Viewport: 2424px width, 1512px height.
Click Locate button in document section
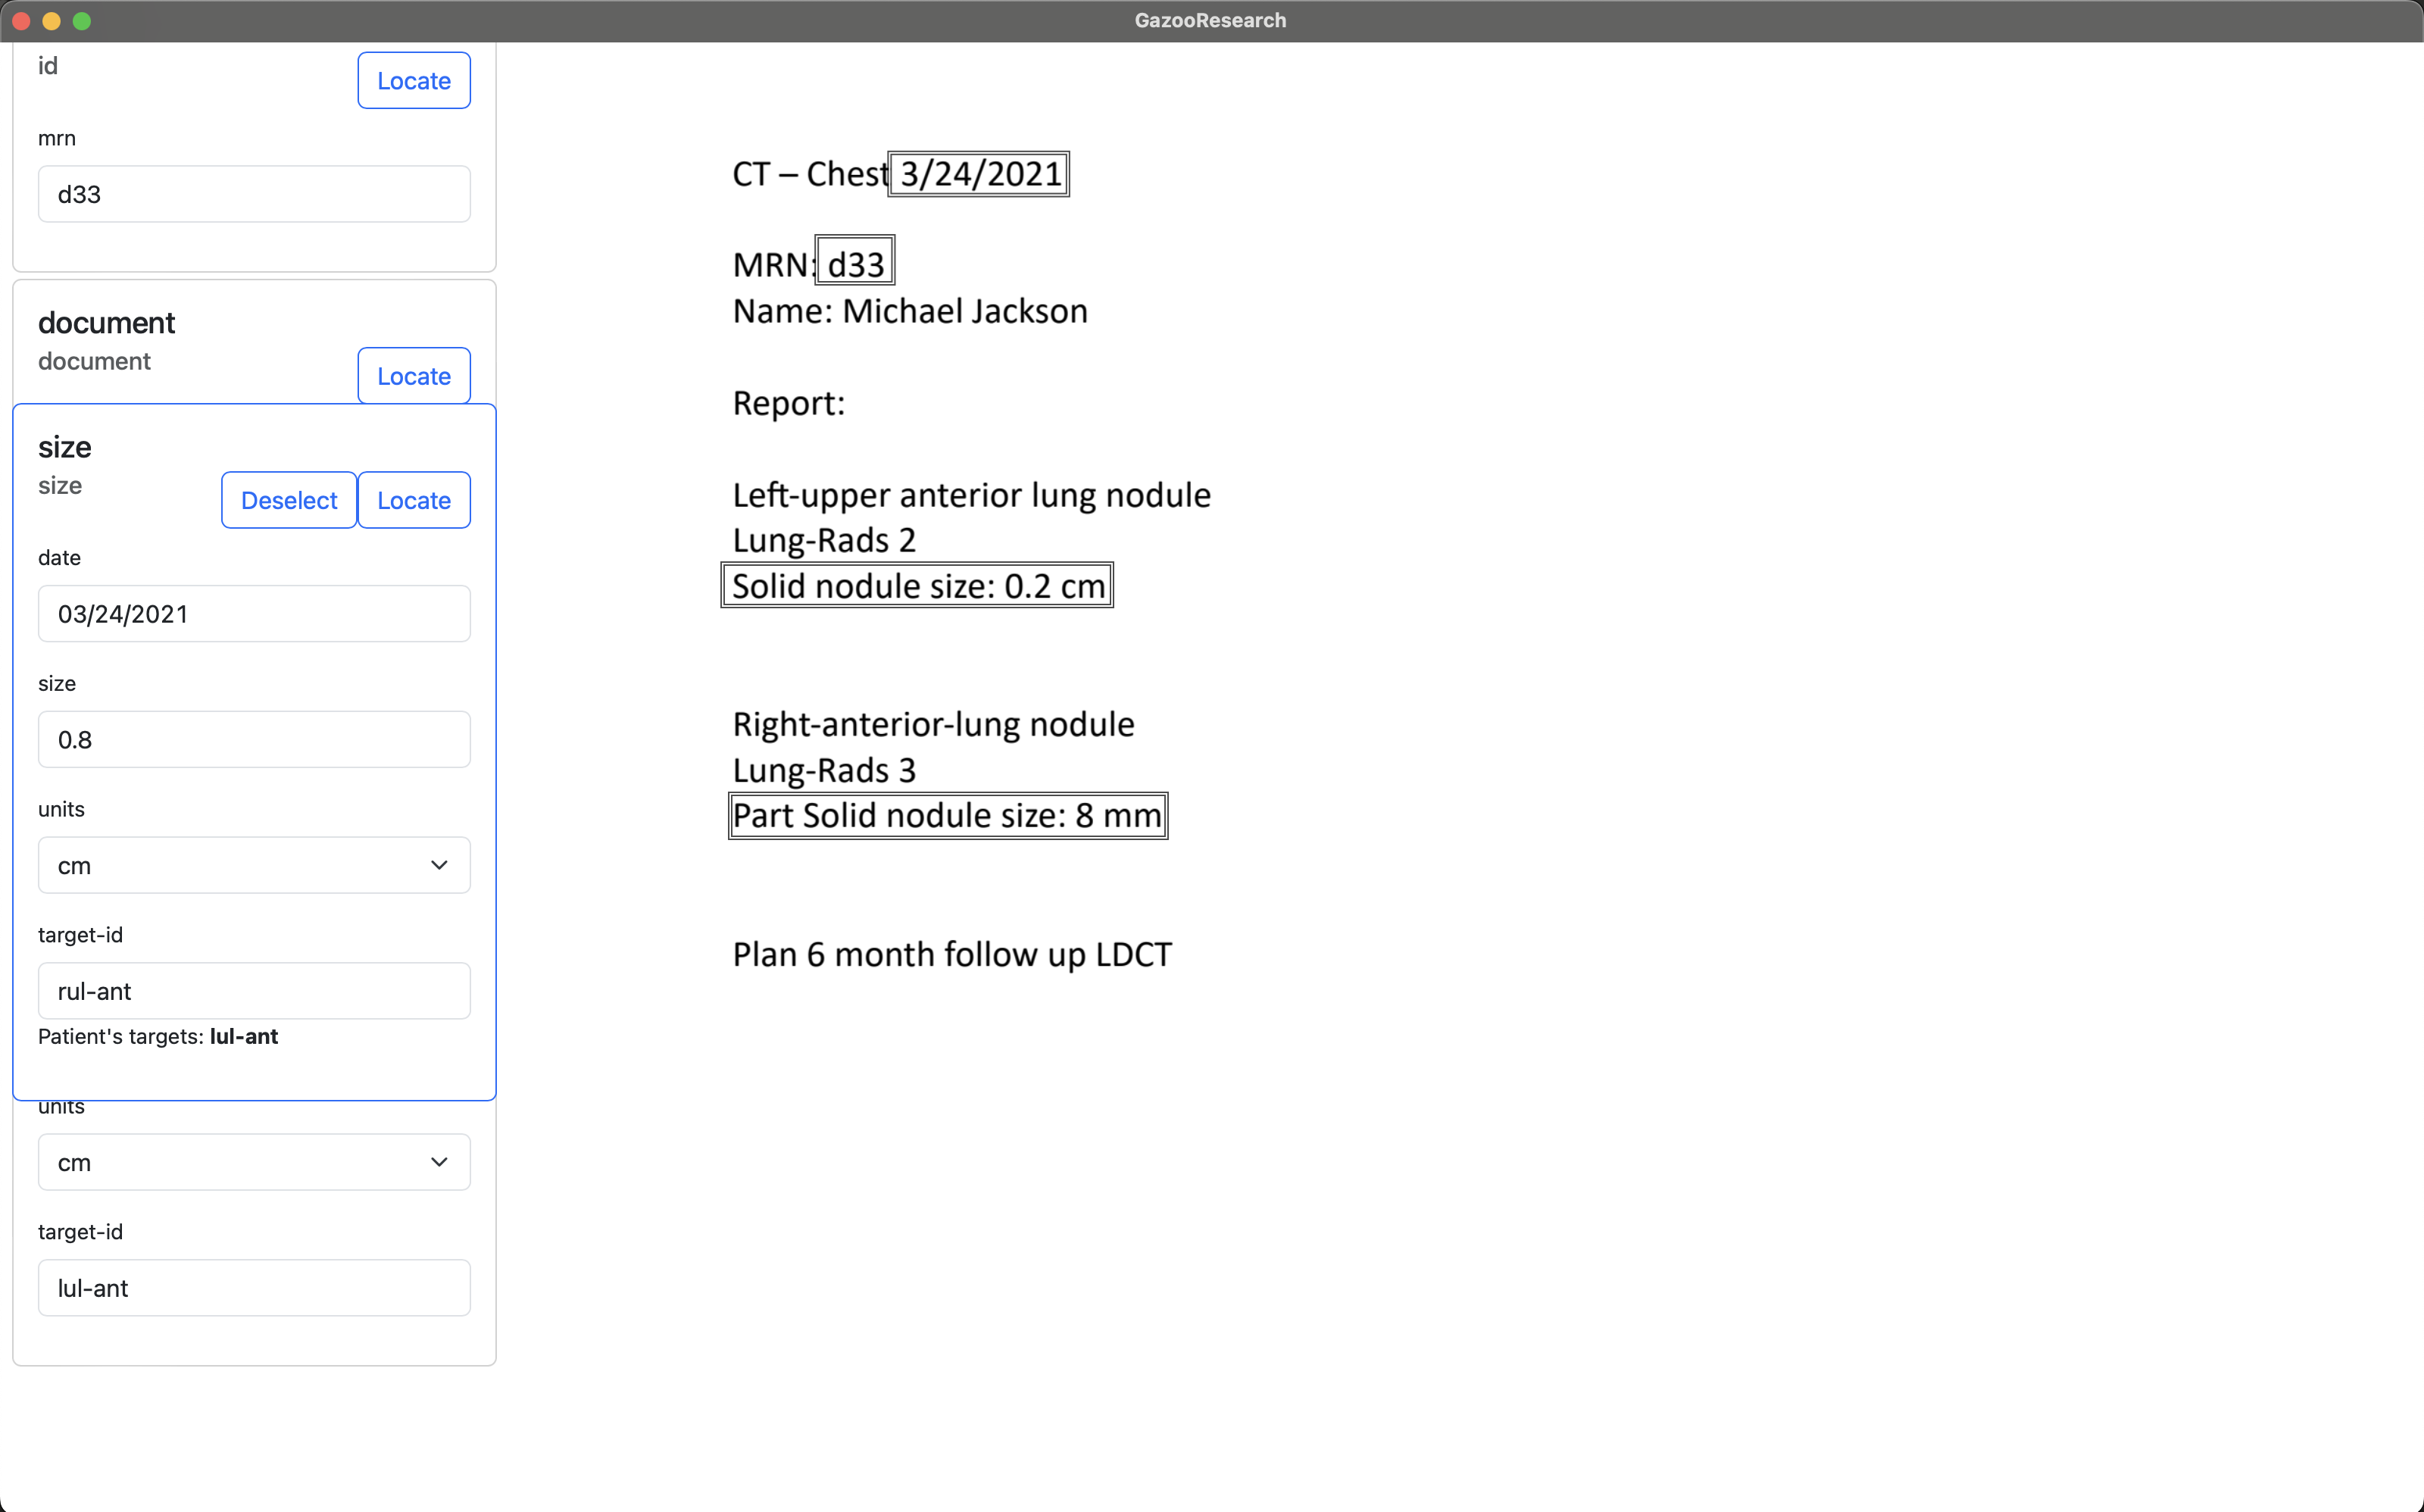pos(413,376)
